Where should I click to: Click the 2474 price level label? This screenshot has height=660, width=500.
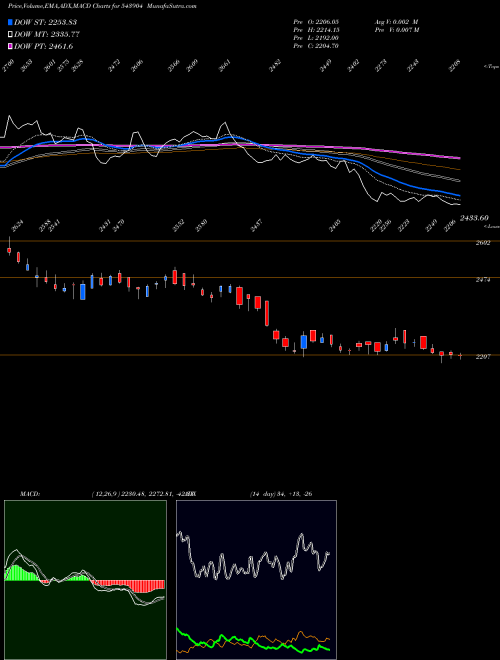coord(483,279)
